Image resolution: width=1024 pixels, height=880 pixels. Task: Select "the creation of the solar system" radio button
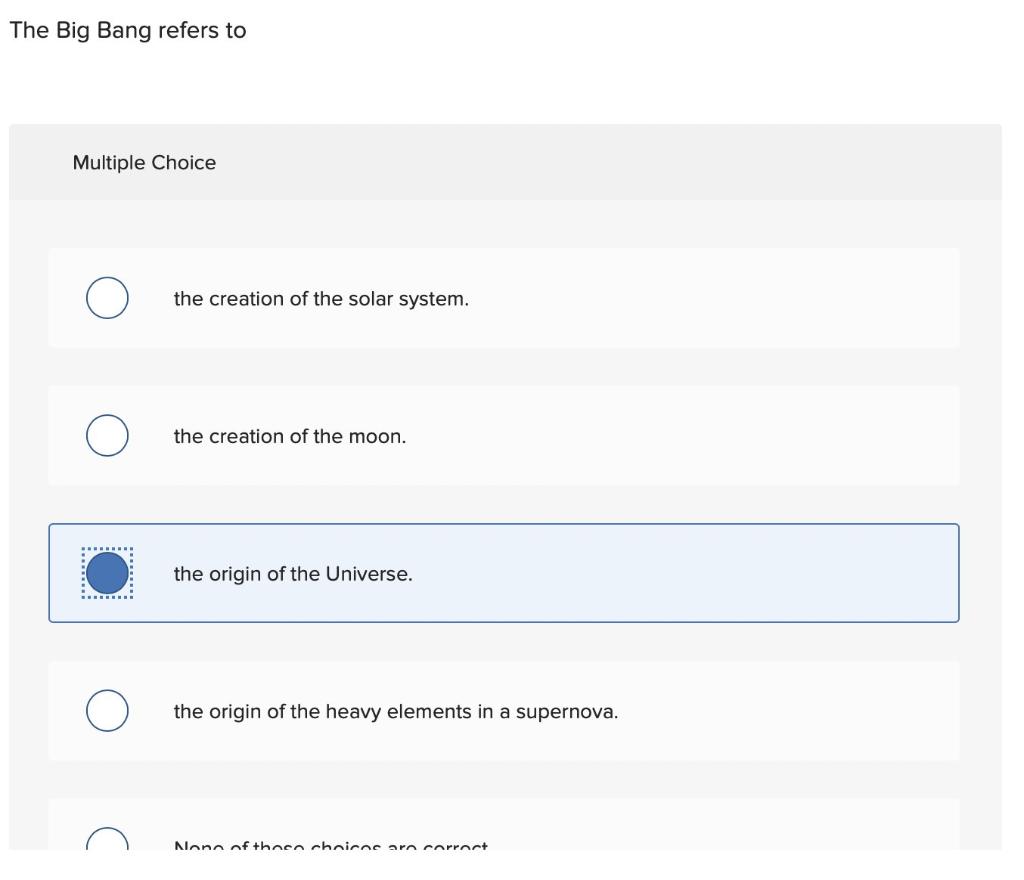click(x=107, y=297)
